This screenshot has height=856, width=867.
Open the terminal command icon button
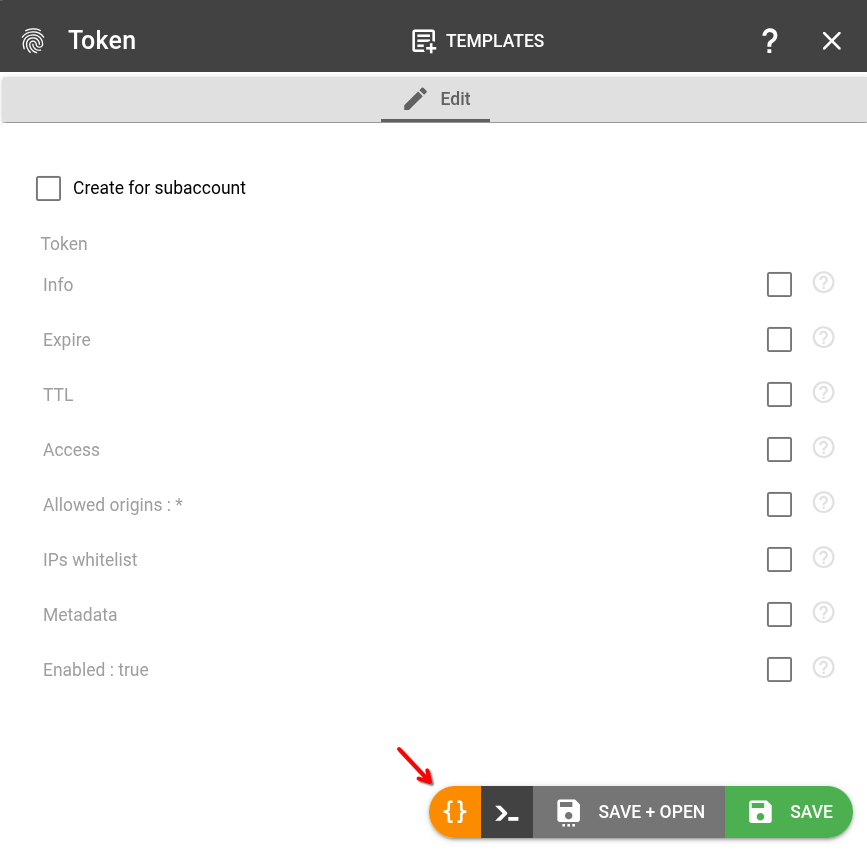click(x=507, y=812)
